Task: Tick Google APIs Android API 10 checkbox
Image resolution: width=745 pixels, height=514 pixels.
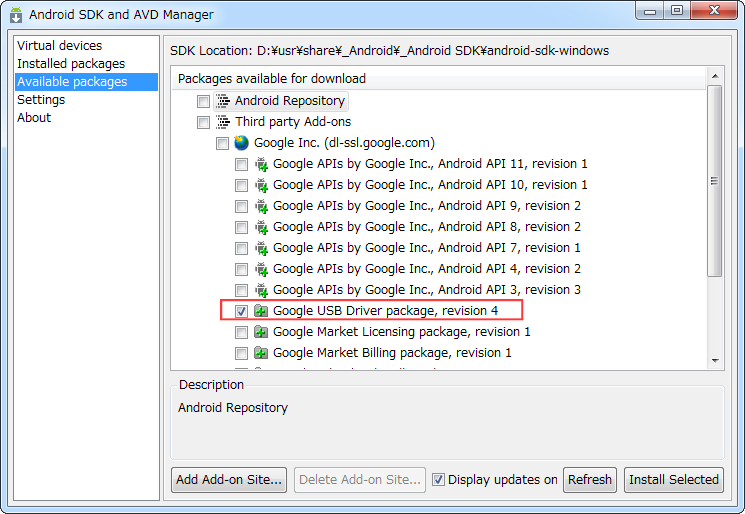Action: tap(241, 185)
